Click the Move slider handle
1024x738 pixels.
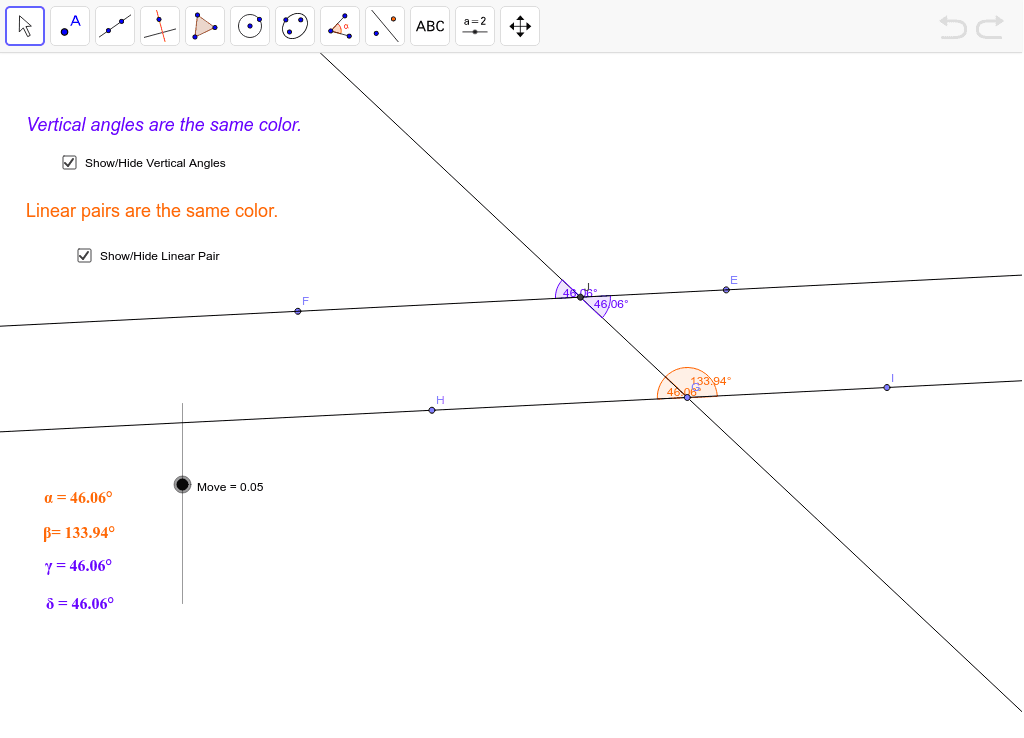(x=182, y=485)
